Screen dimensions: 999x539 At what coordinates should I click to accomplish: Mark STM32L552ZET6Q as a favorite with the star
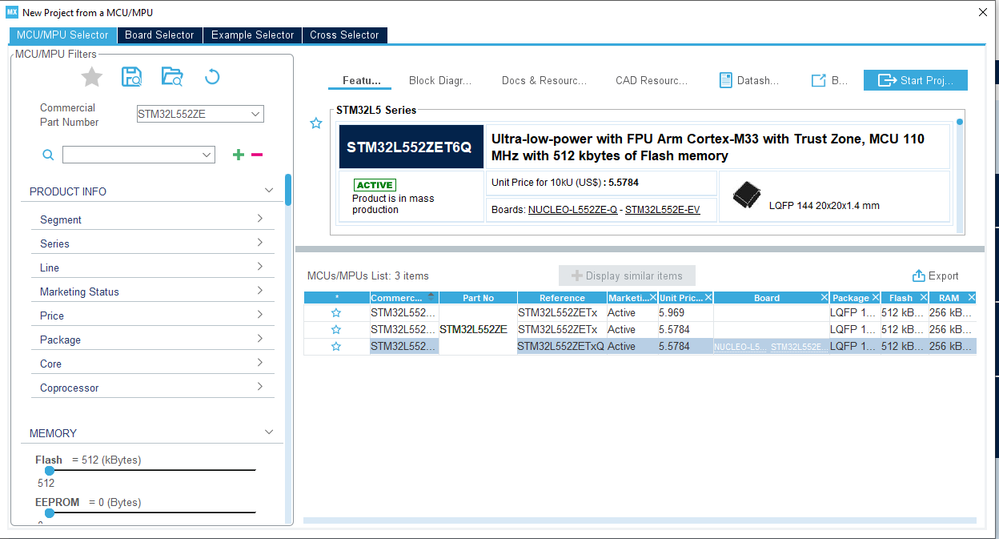click(x=316, y=124)
